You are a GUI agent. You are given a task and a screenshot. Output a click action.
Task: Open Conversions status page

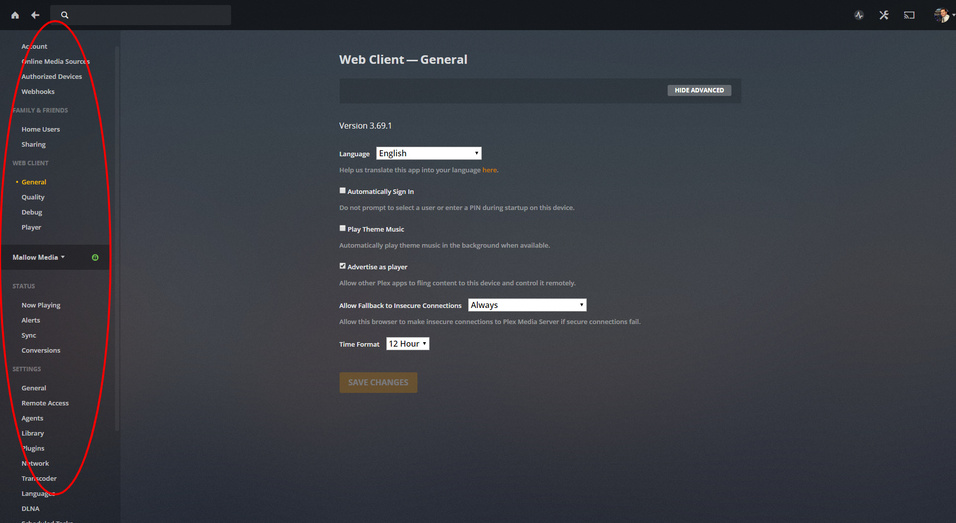41,350
